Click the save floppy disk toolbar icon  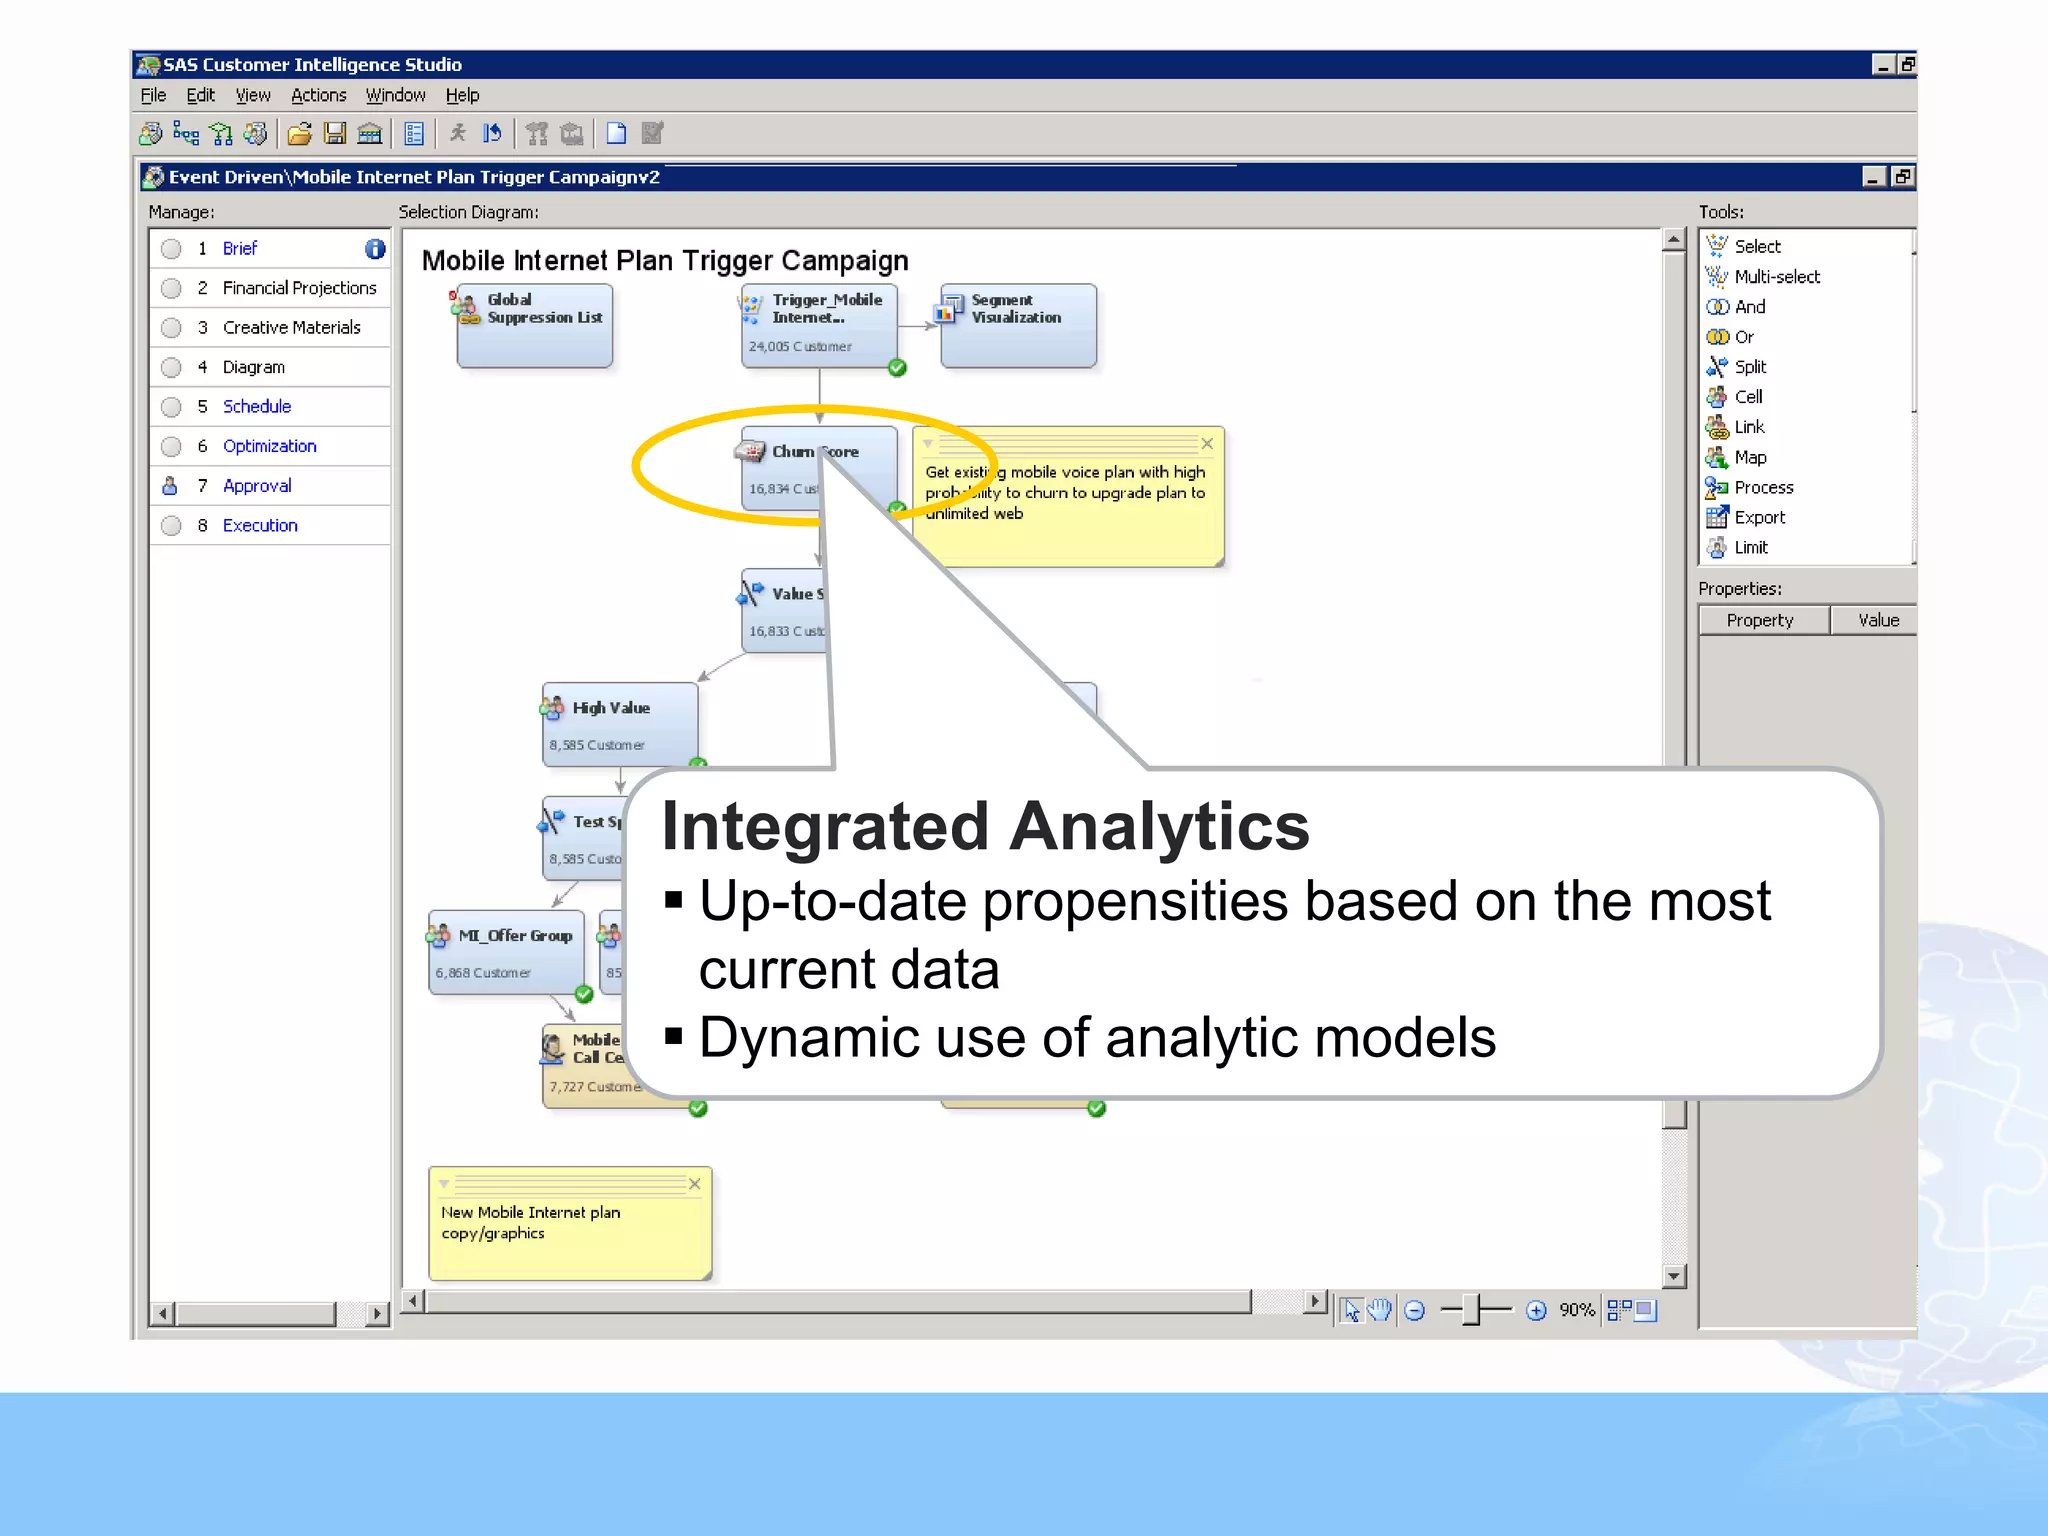335,134
